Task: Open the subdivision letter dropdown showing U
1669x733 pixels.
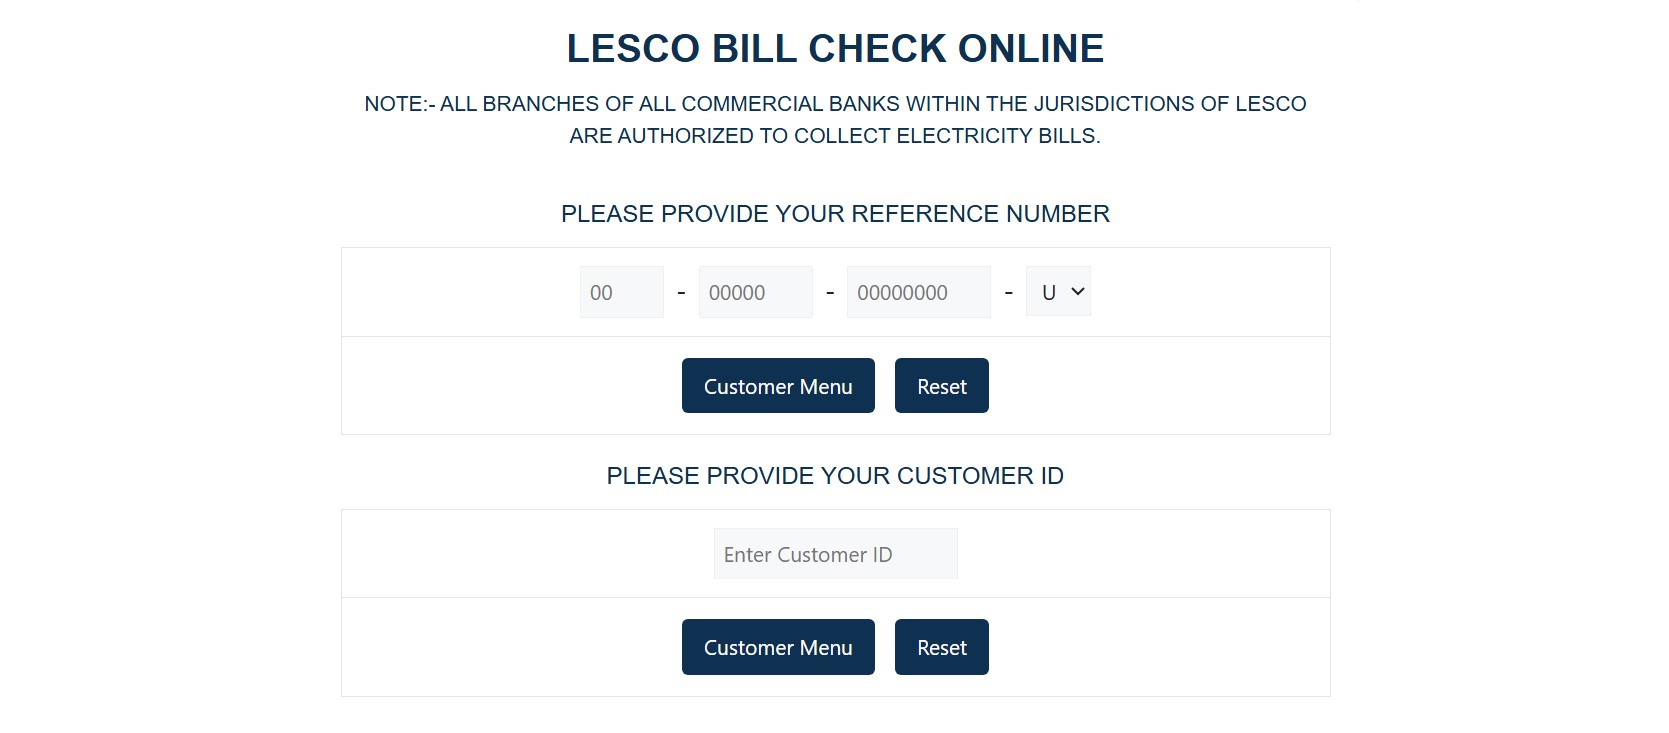Action: pos(1057,291)
